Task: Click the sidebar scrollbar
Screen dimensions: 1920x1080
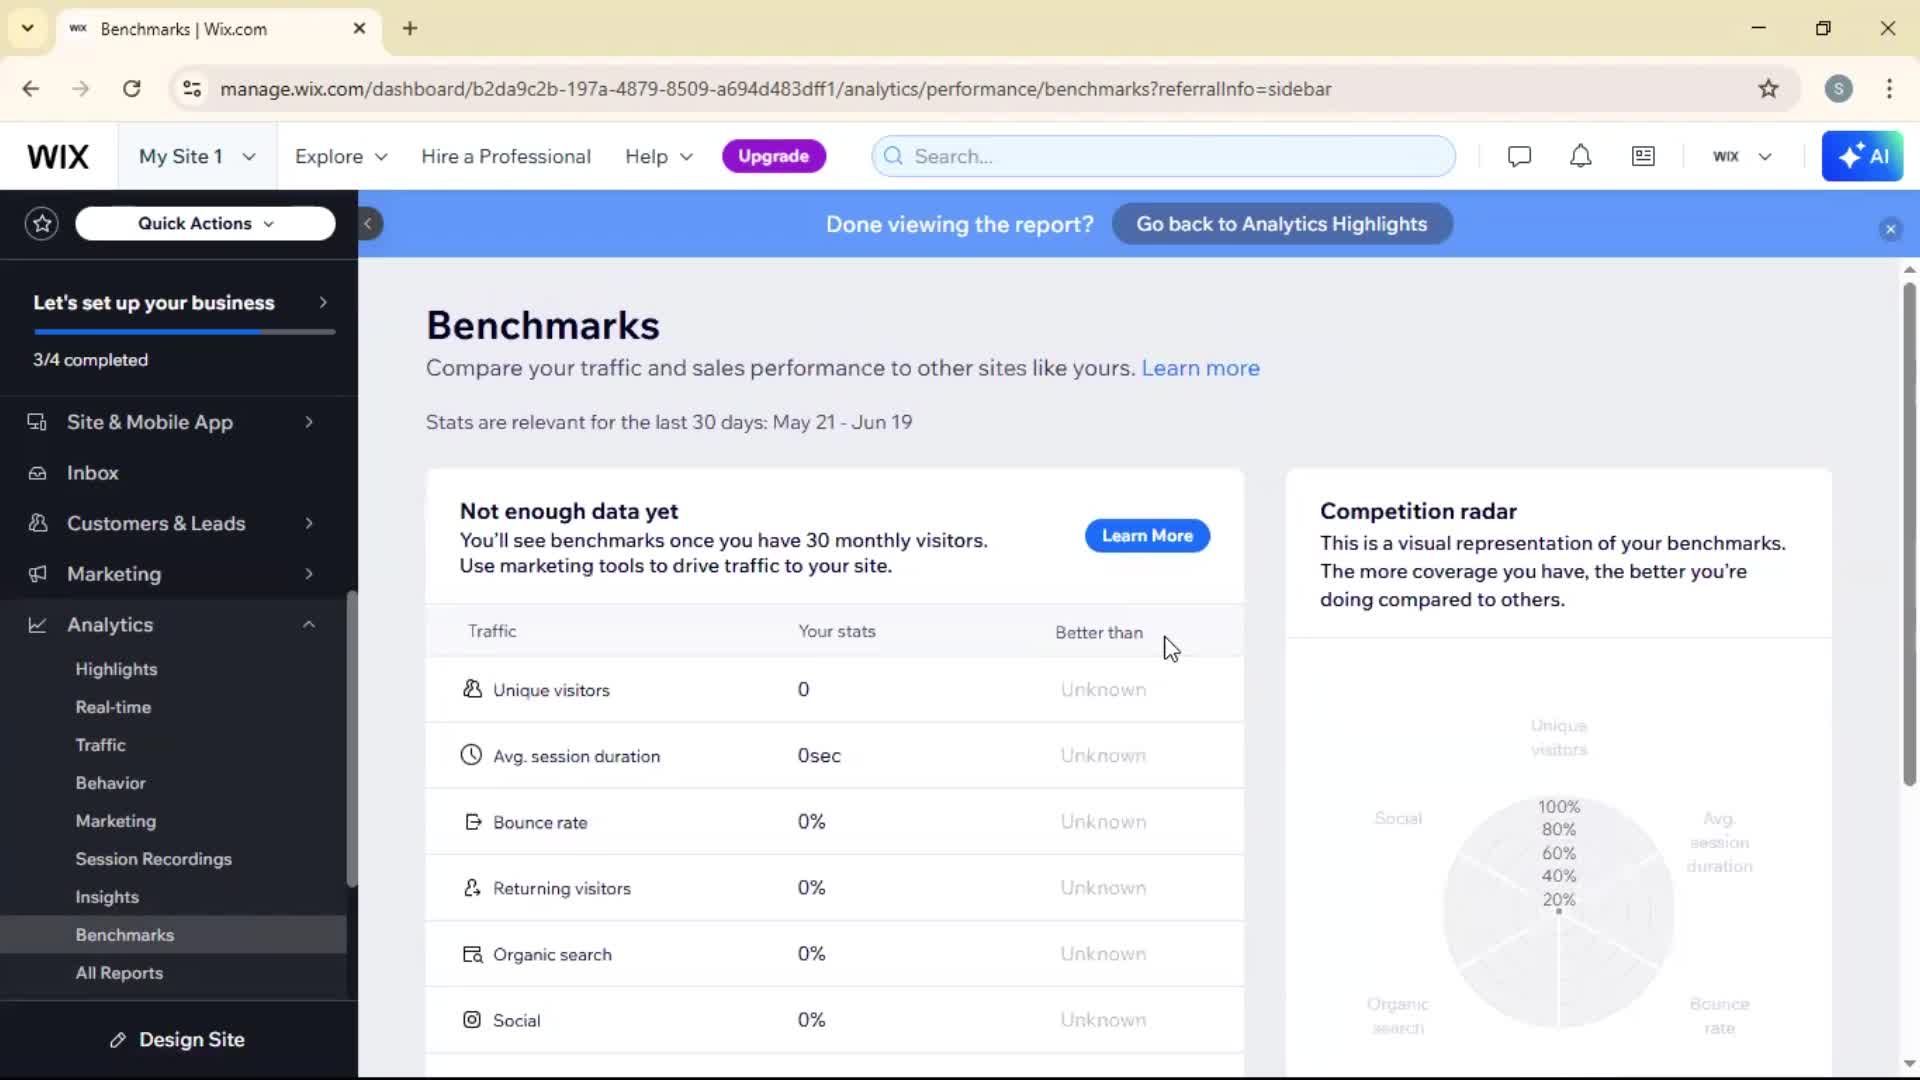Action: pos(351,740)
